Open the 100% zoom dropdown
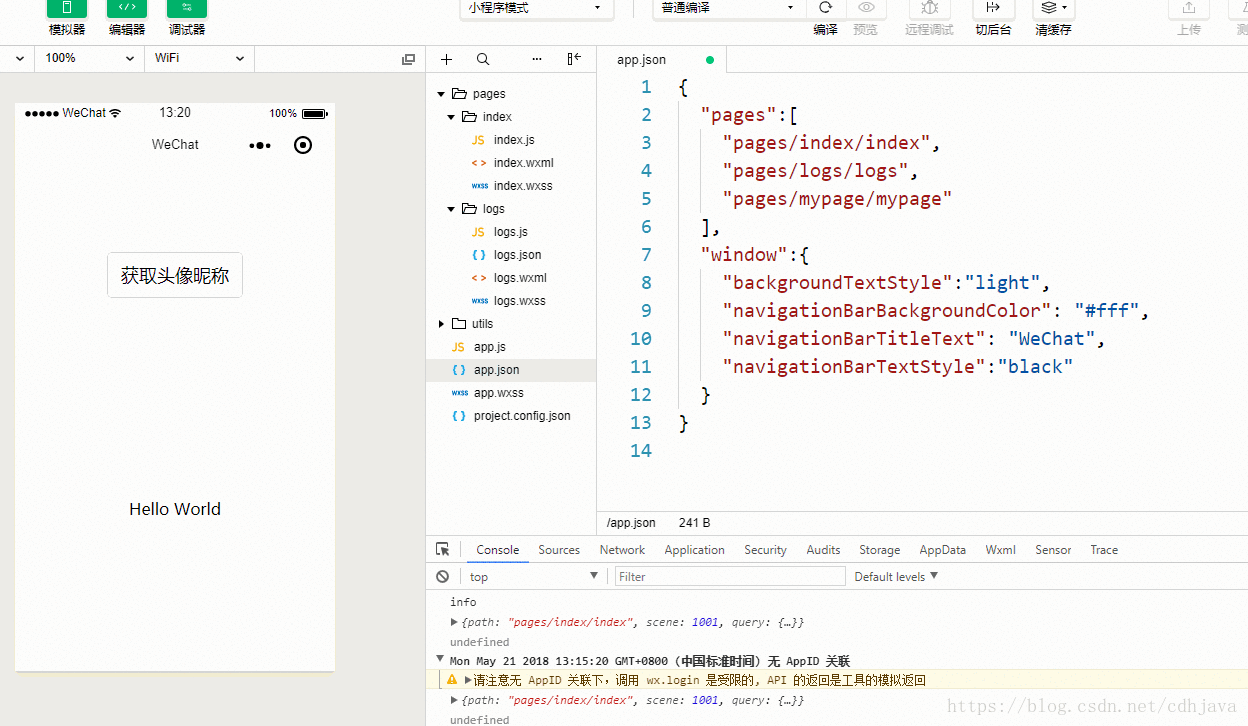This screenshot has height=726, width=1248. [90, 59]
